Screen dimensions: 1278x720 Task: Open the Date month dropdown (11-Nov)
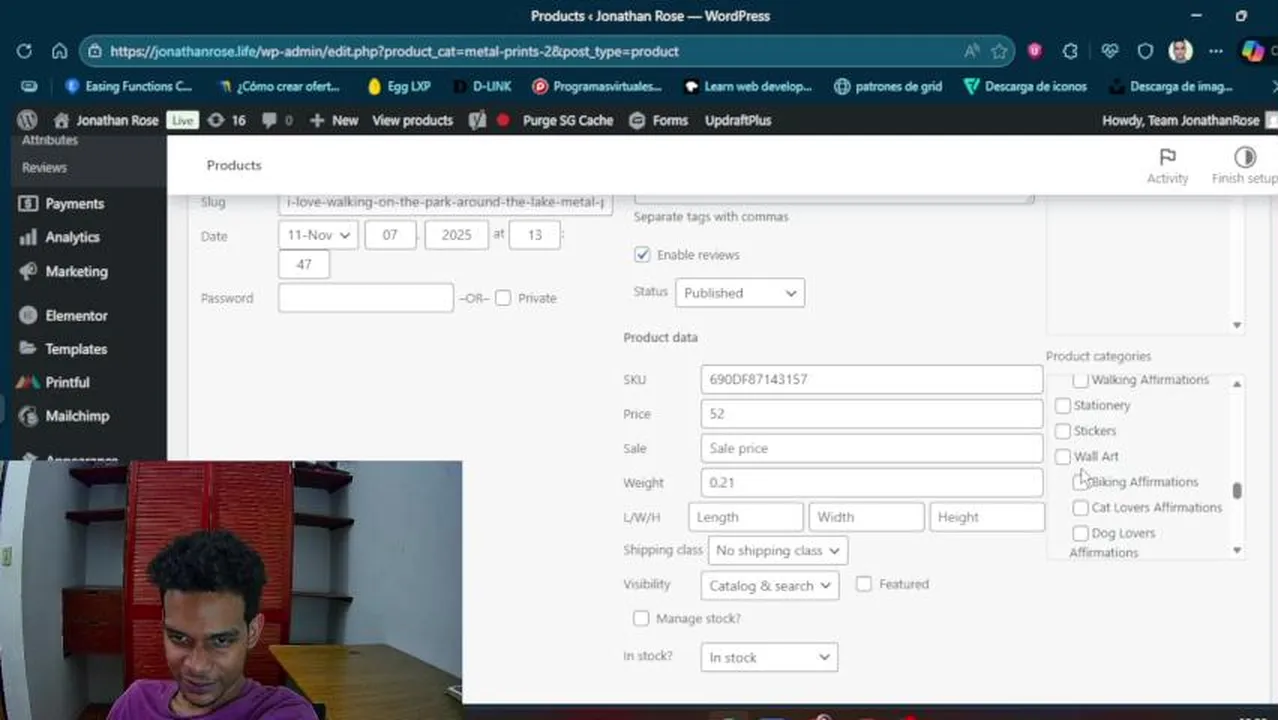click(x=318, y=235)
